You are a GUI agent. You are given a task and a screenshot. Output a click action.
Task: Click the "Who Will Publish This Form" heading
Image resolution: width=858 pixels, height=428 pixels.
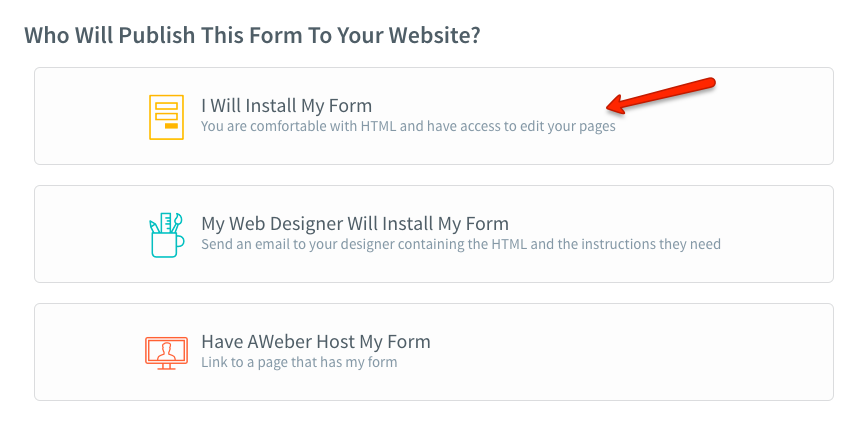click(252, 36)
